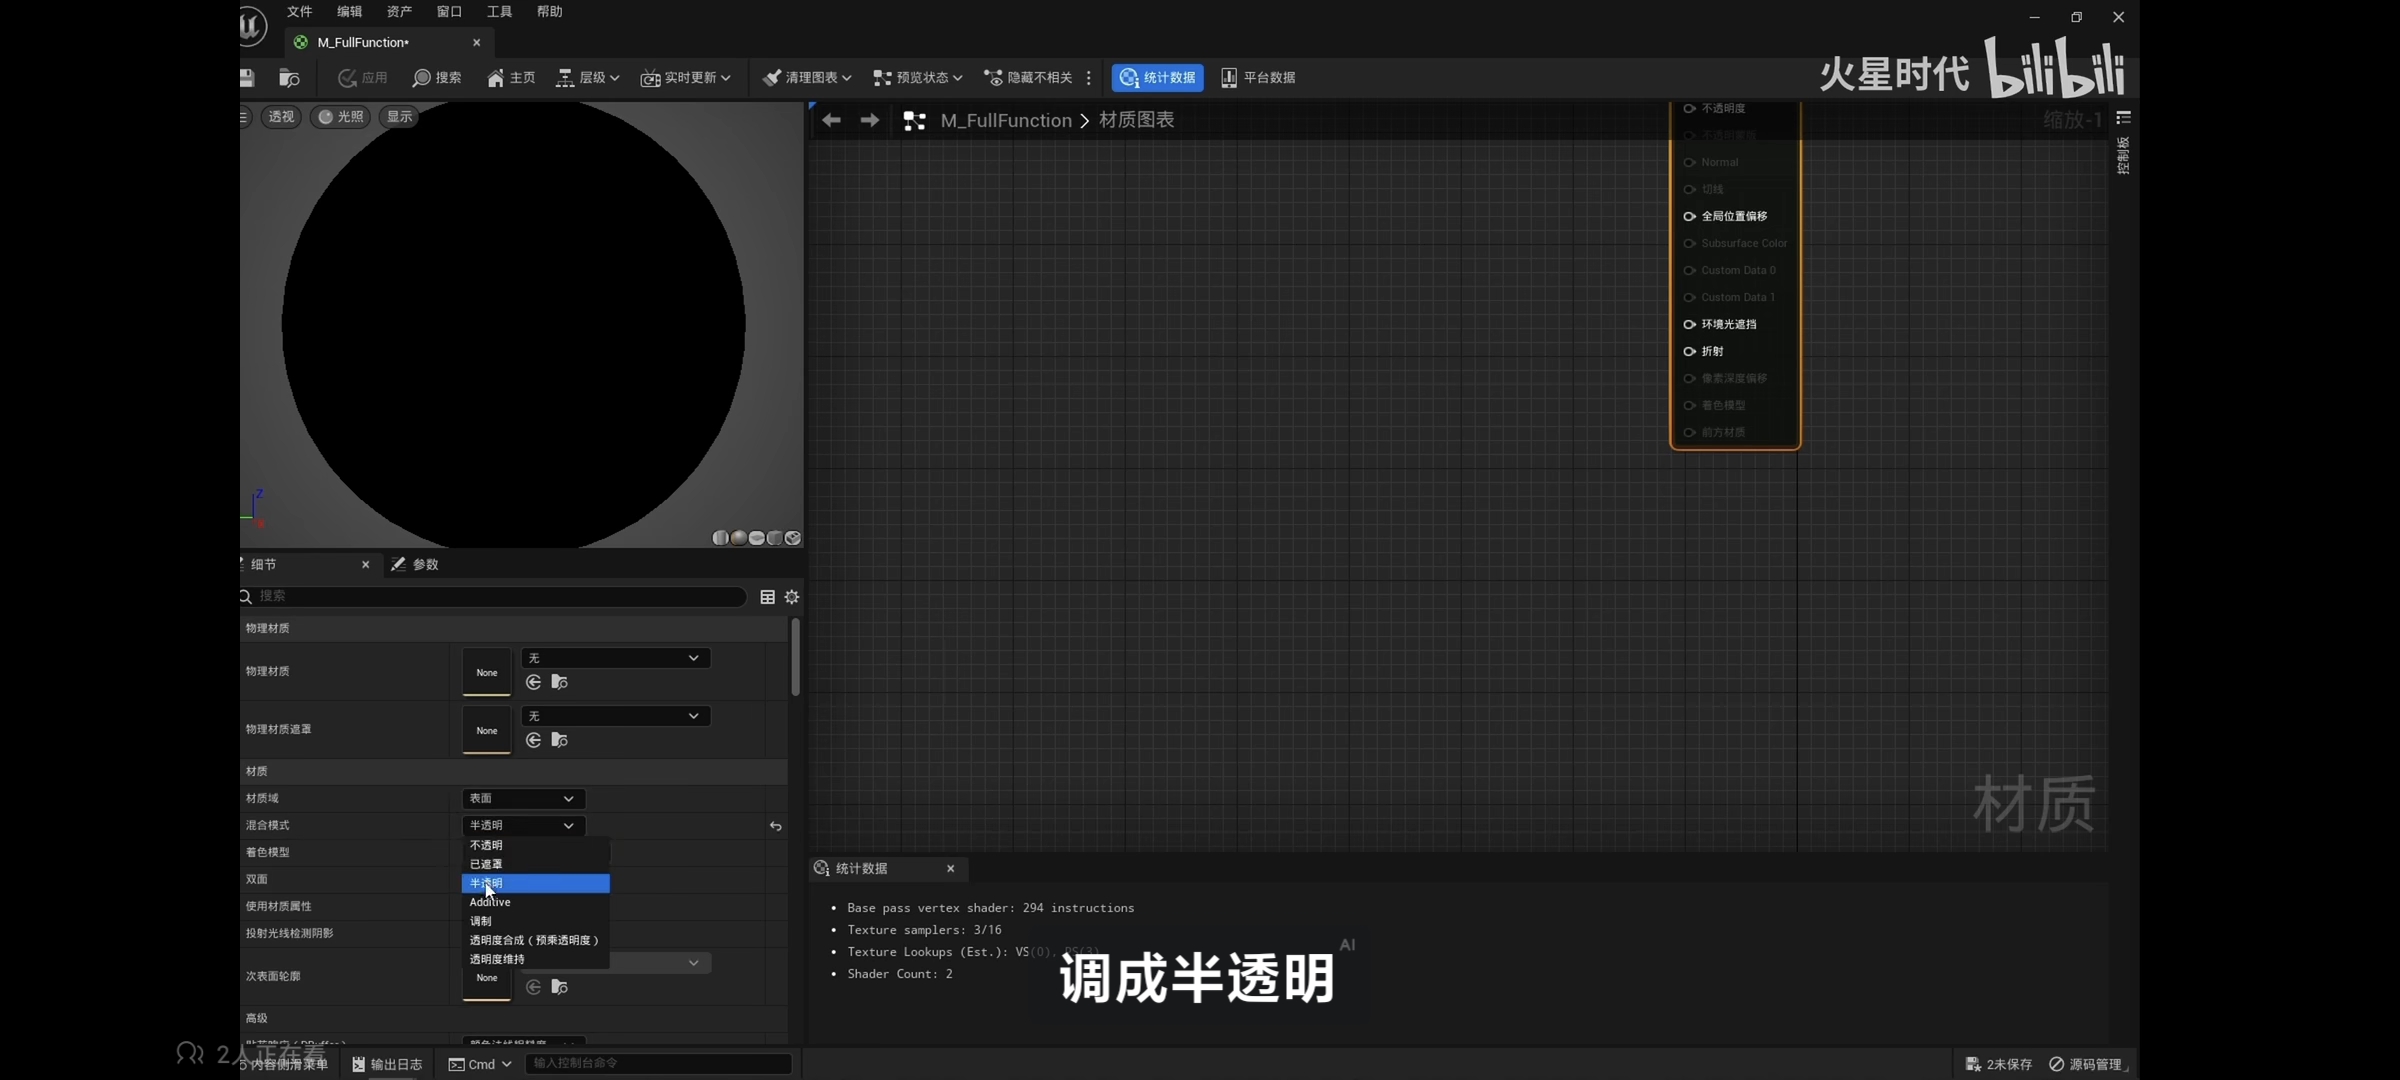The width and height of the screenshot is (2400, 1080).
Task: Open the 工具 menu in the menu bar
Action: [x=499, y=12]
